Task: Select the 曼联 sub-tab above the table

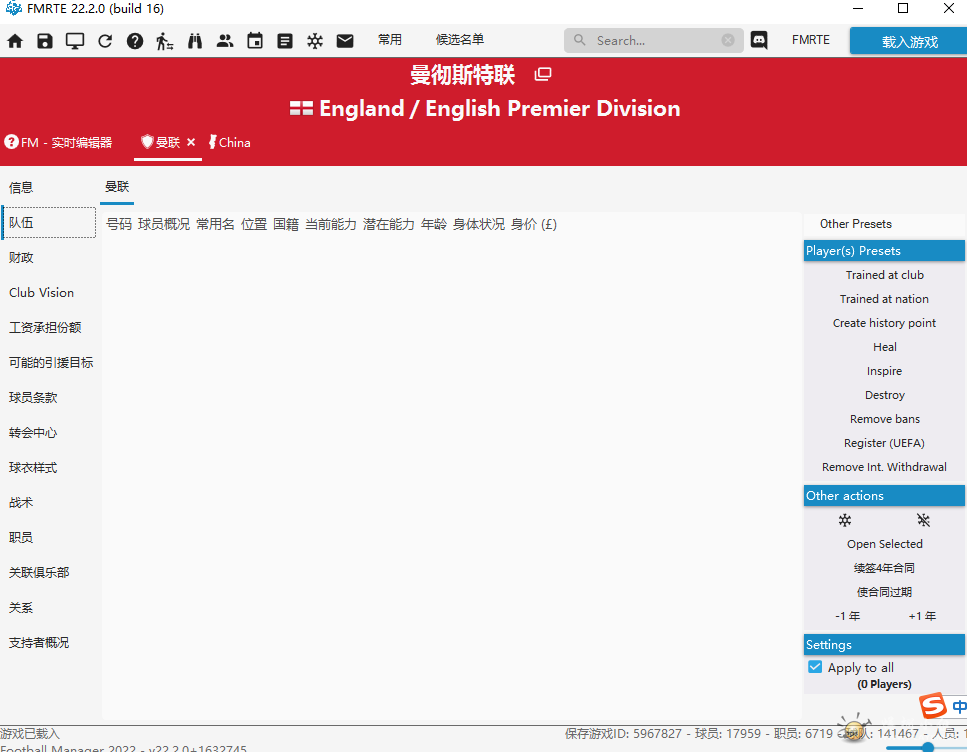Action: tap(117, 187)
